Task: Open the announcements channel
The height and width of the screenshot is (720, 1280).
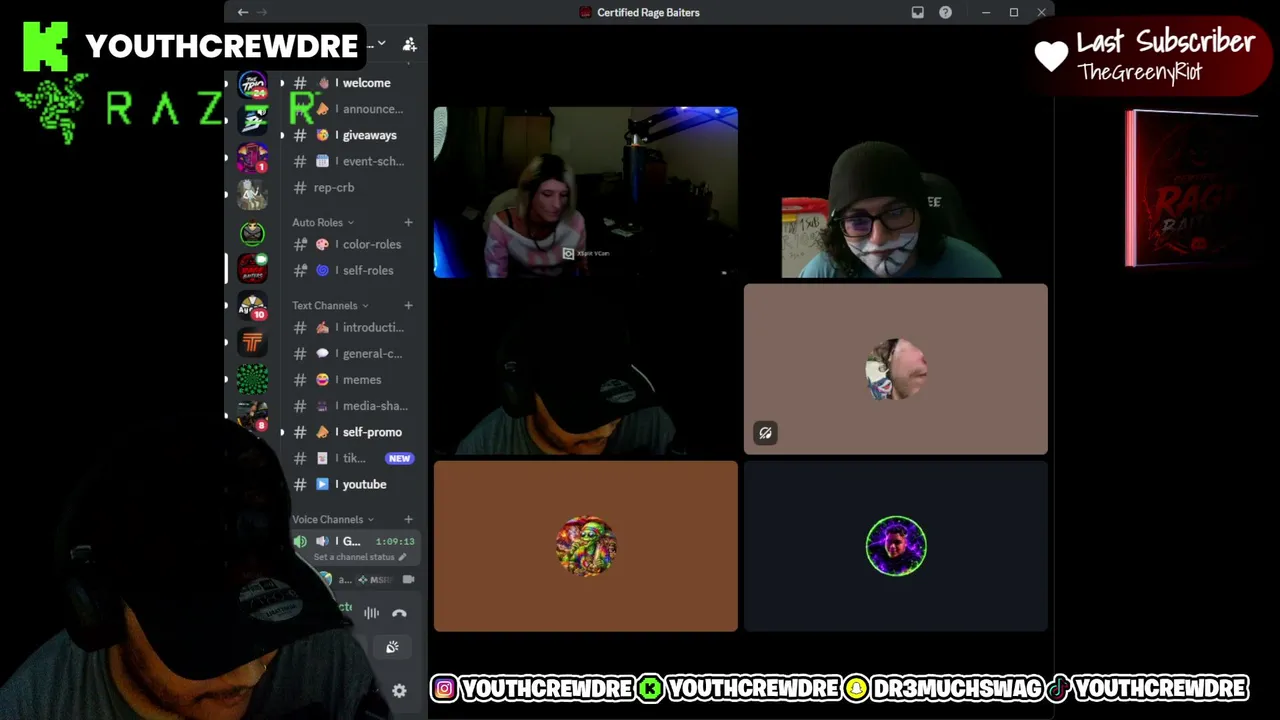Action: click(x=349, y=109)
